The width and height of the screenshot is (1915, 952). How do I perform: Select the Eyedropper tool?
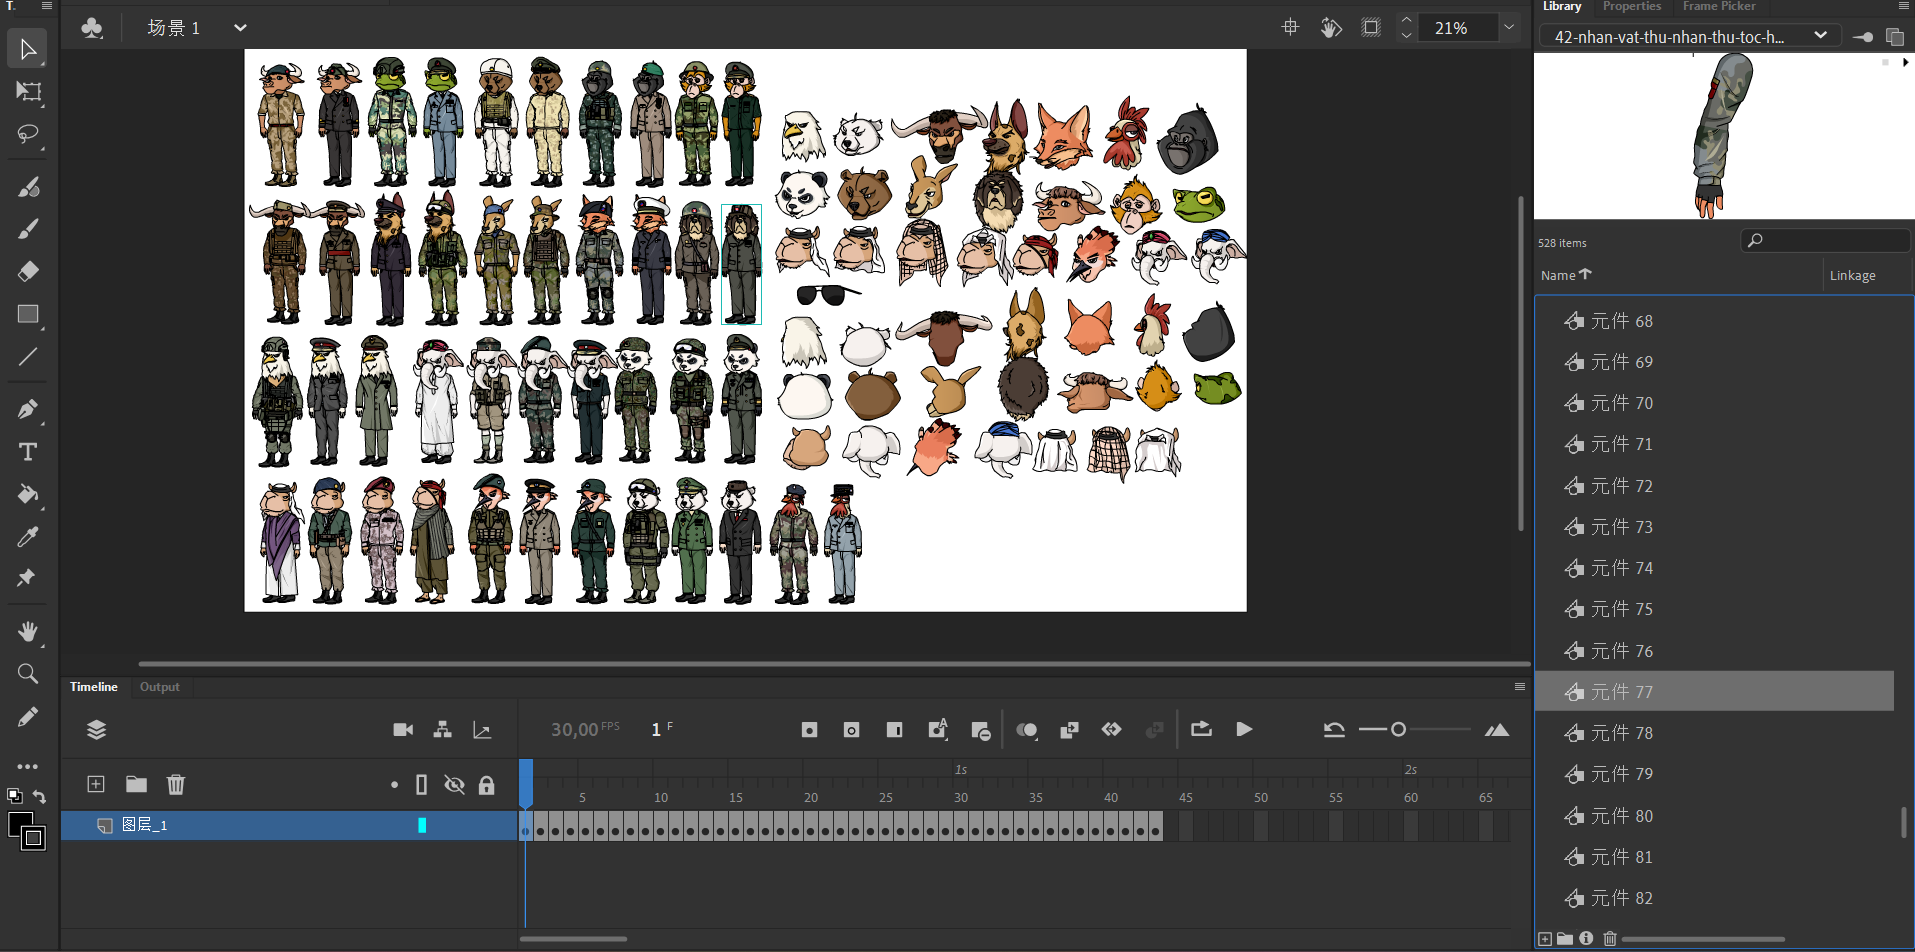(27, 537)
